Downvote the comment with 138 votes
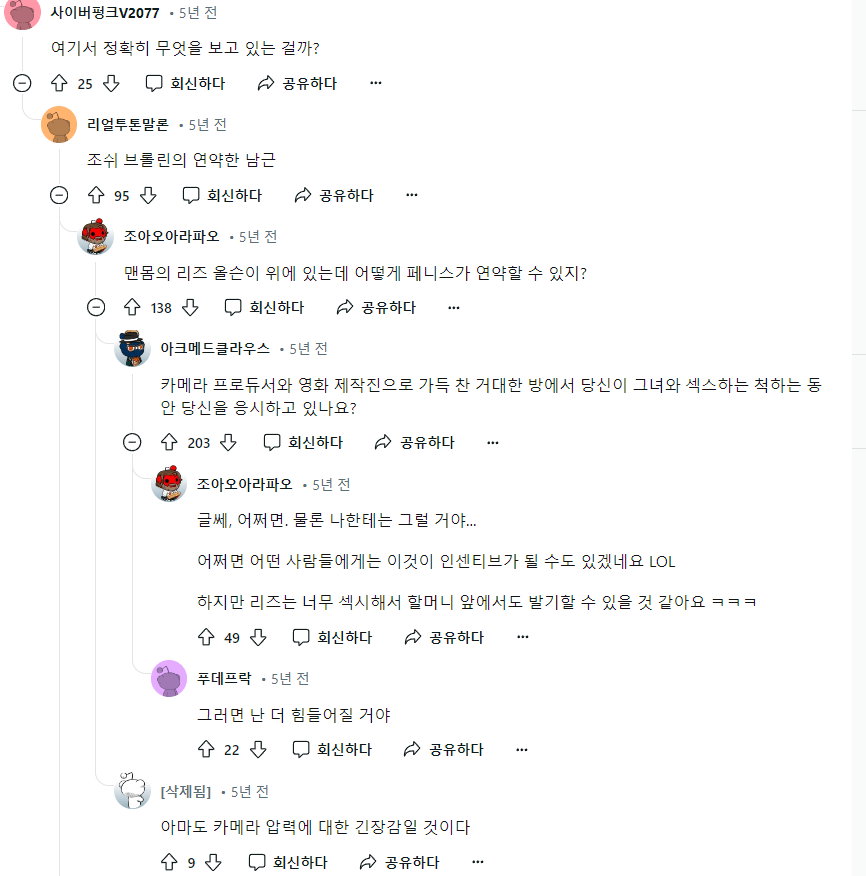This screenshot has width=866, height=876. (190, 308)
